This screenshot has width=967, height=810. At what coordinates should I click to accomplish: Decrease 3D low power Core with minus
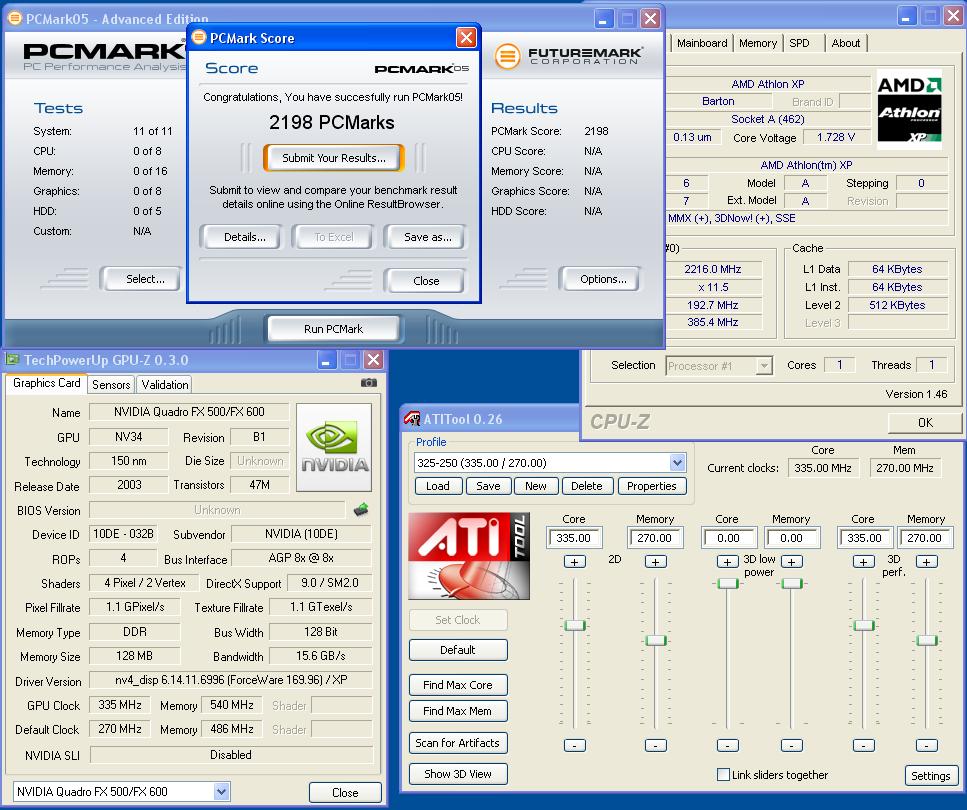click(x=728, y=745)
